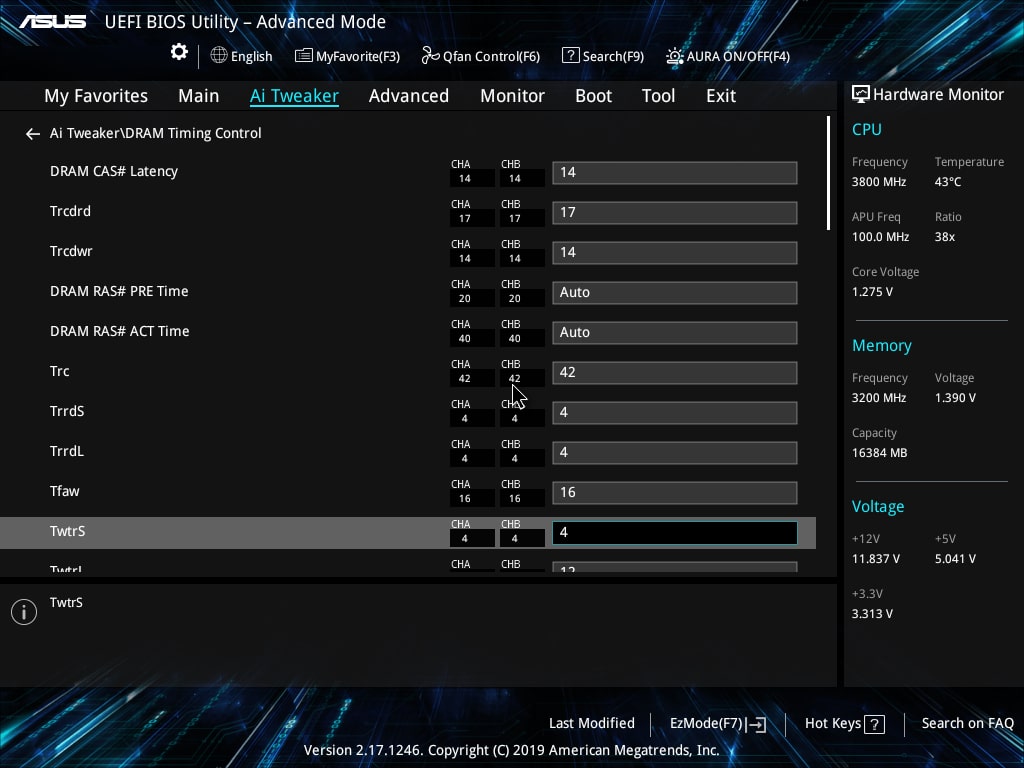Toggle AURA ON/OFF(F4)

click(728, 56)
